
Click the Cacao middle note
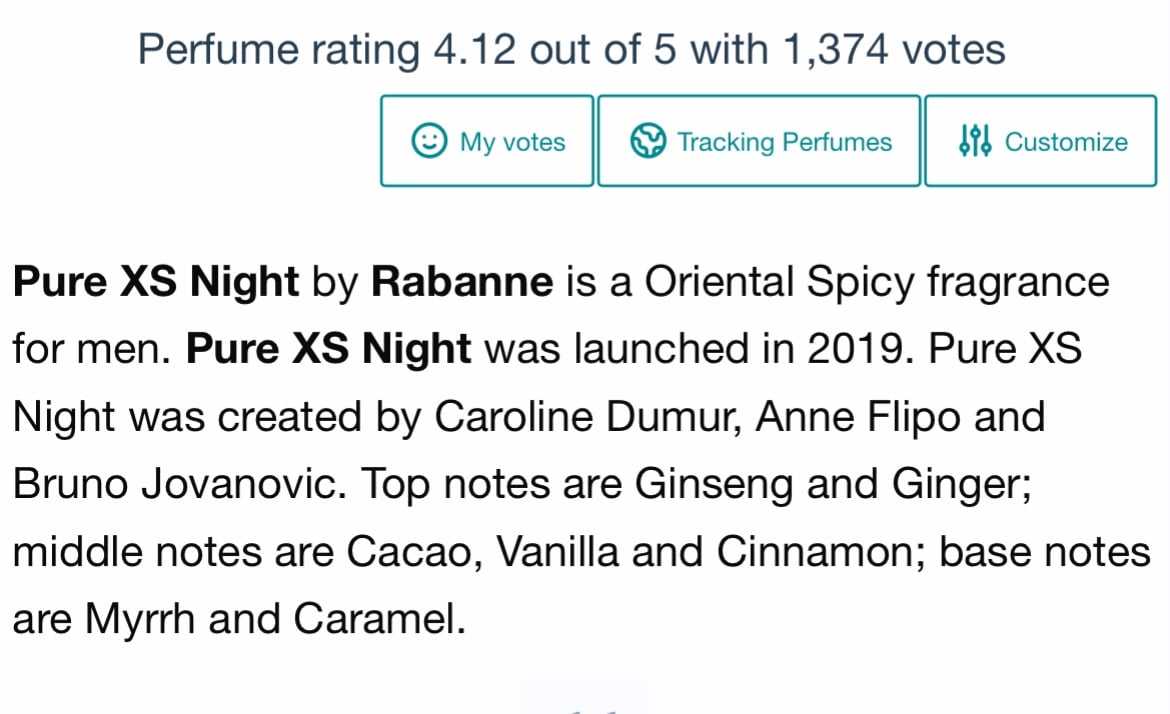click(414, 553)
